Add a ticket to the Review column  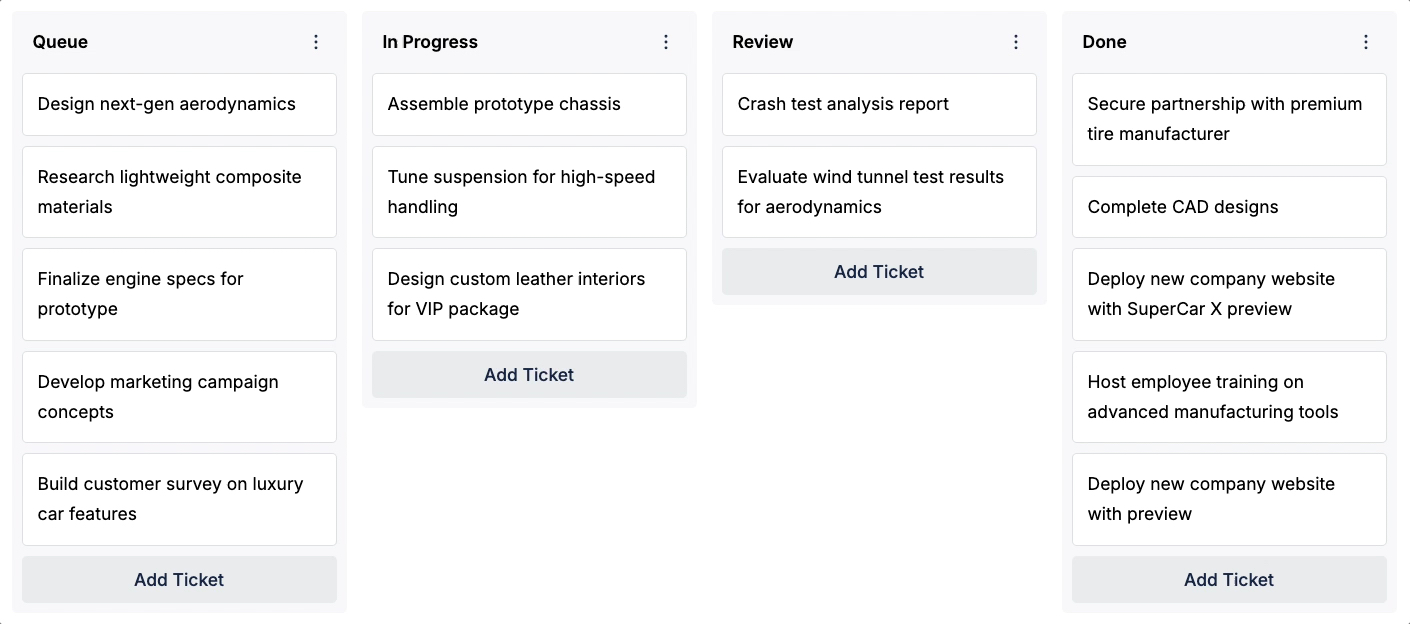pos(879,272)
